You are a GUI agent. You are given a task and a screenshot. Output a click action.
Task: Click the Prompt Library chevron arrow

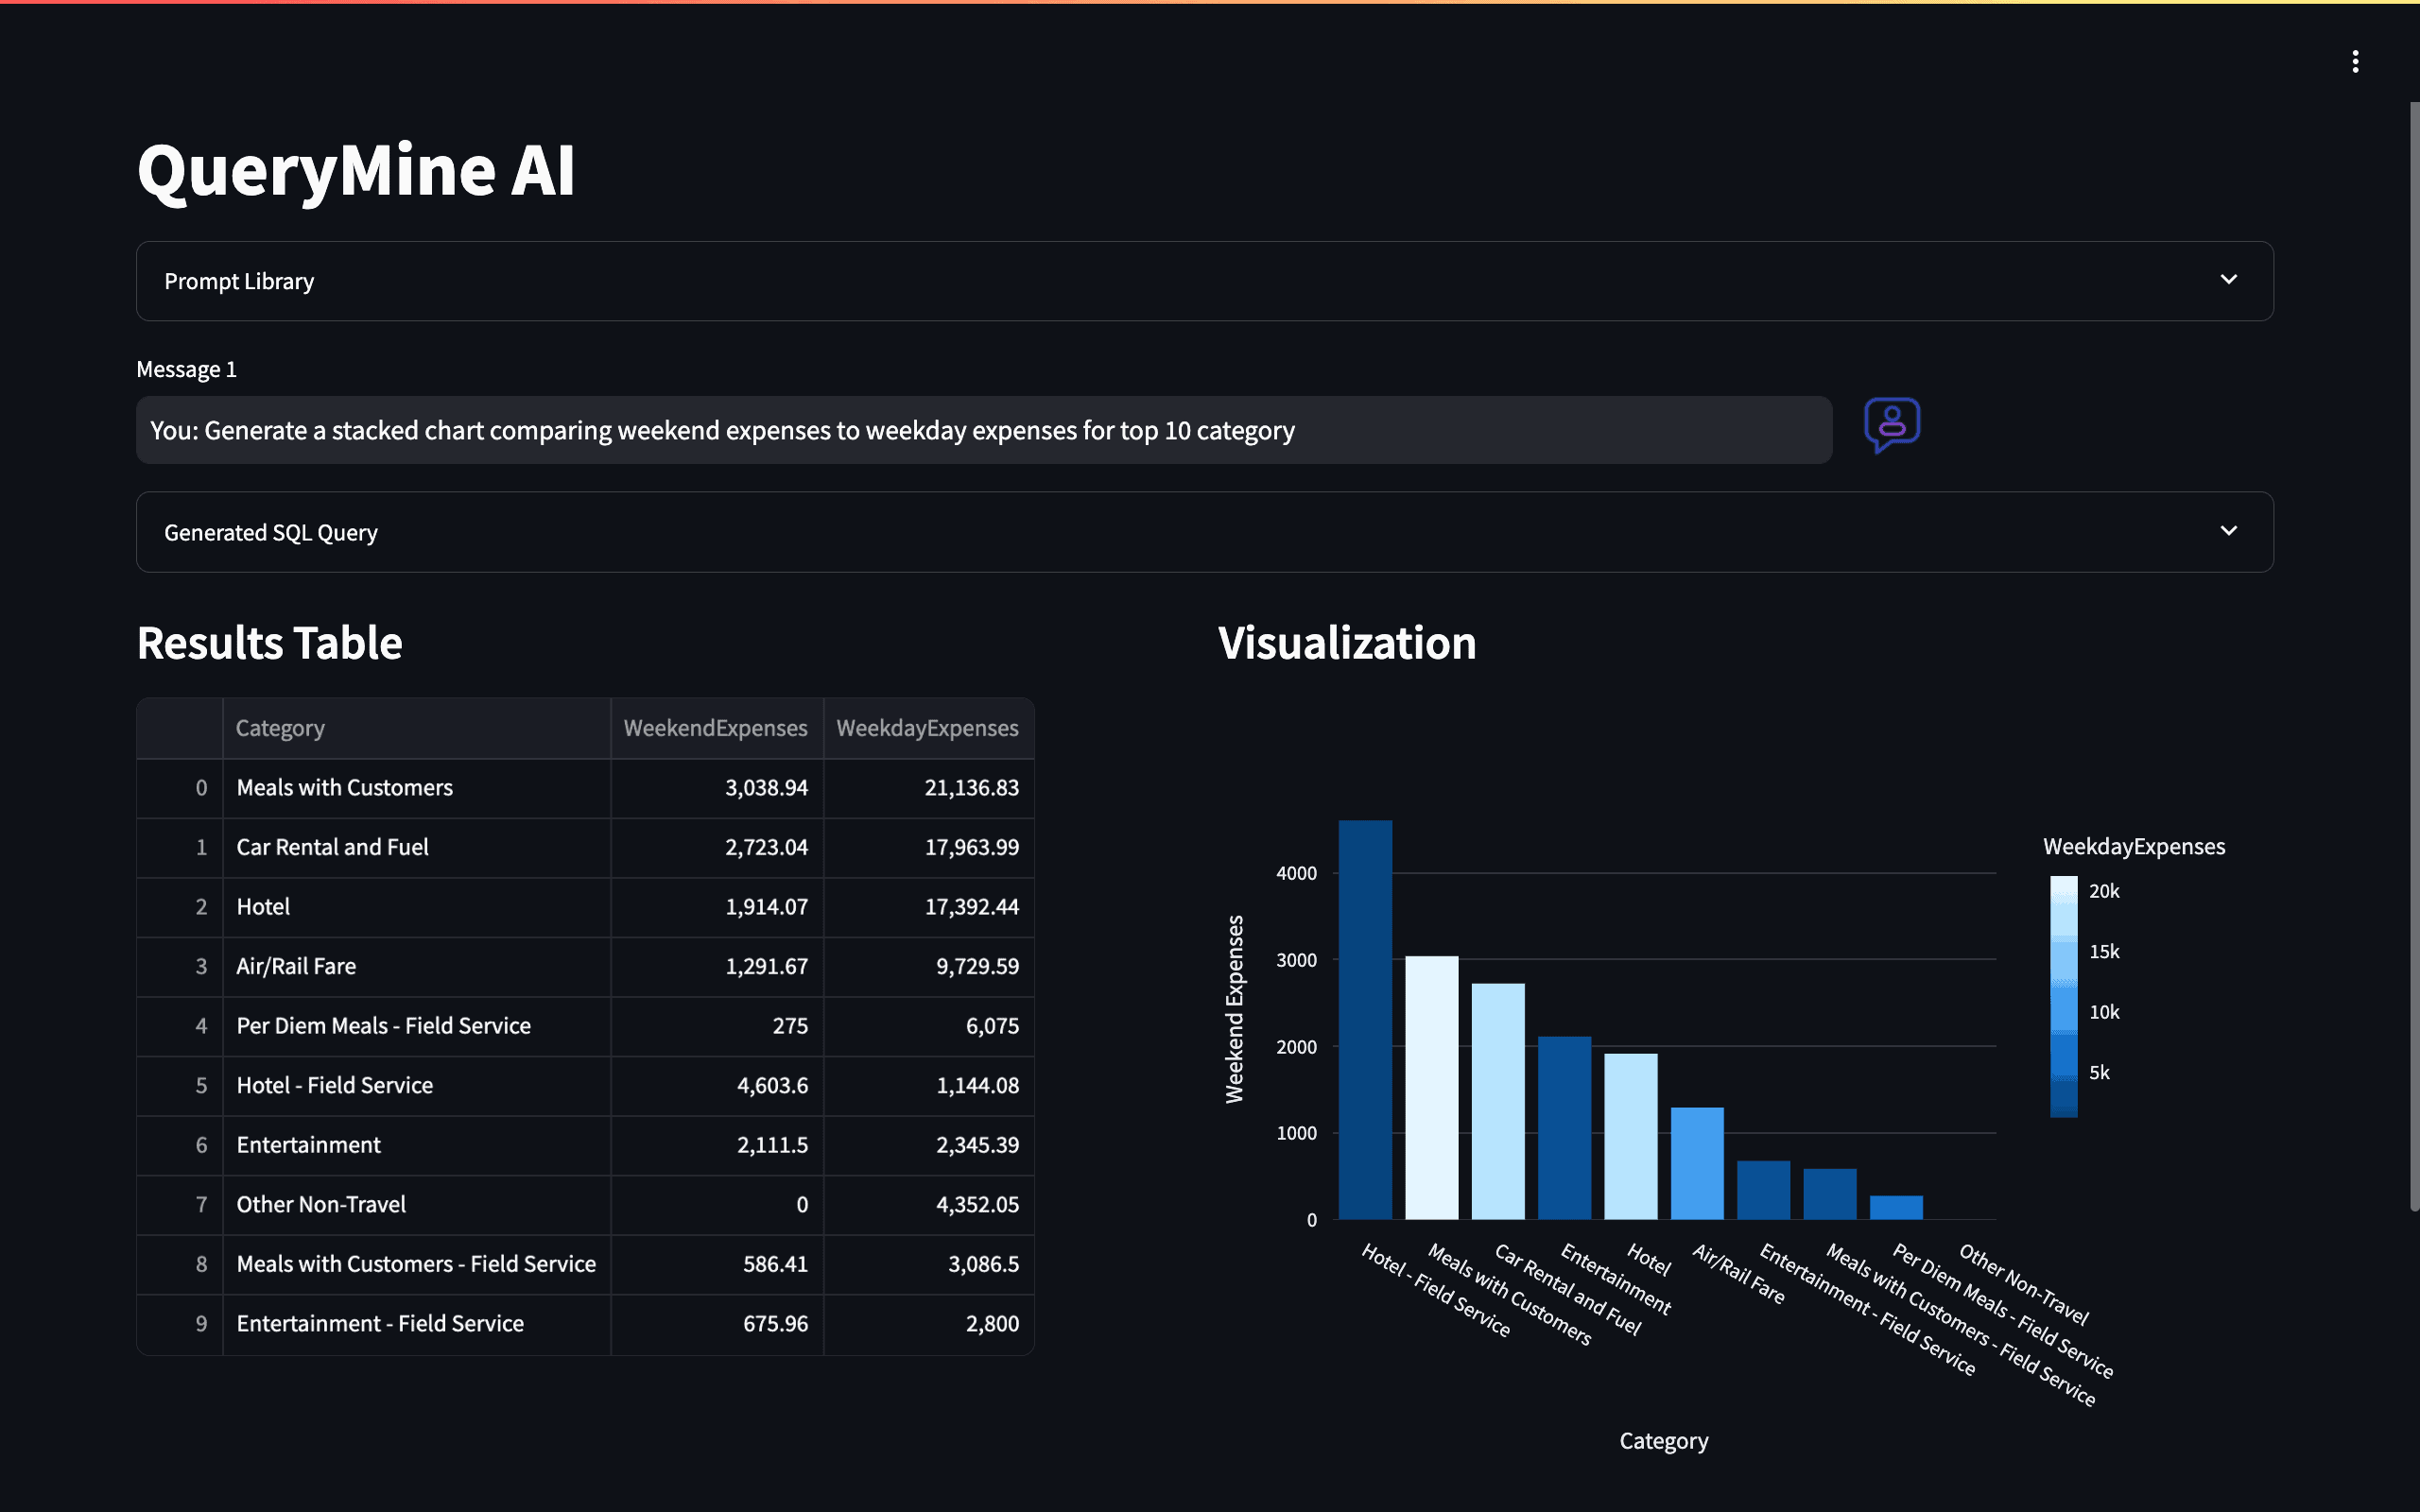tap(2228, 280)
